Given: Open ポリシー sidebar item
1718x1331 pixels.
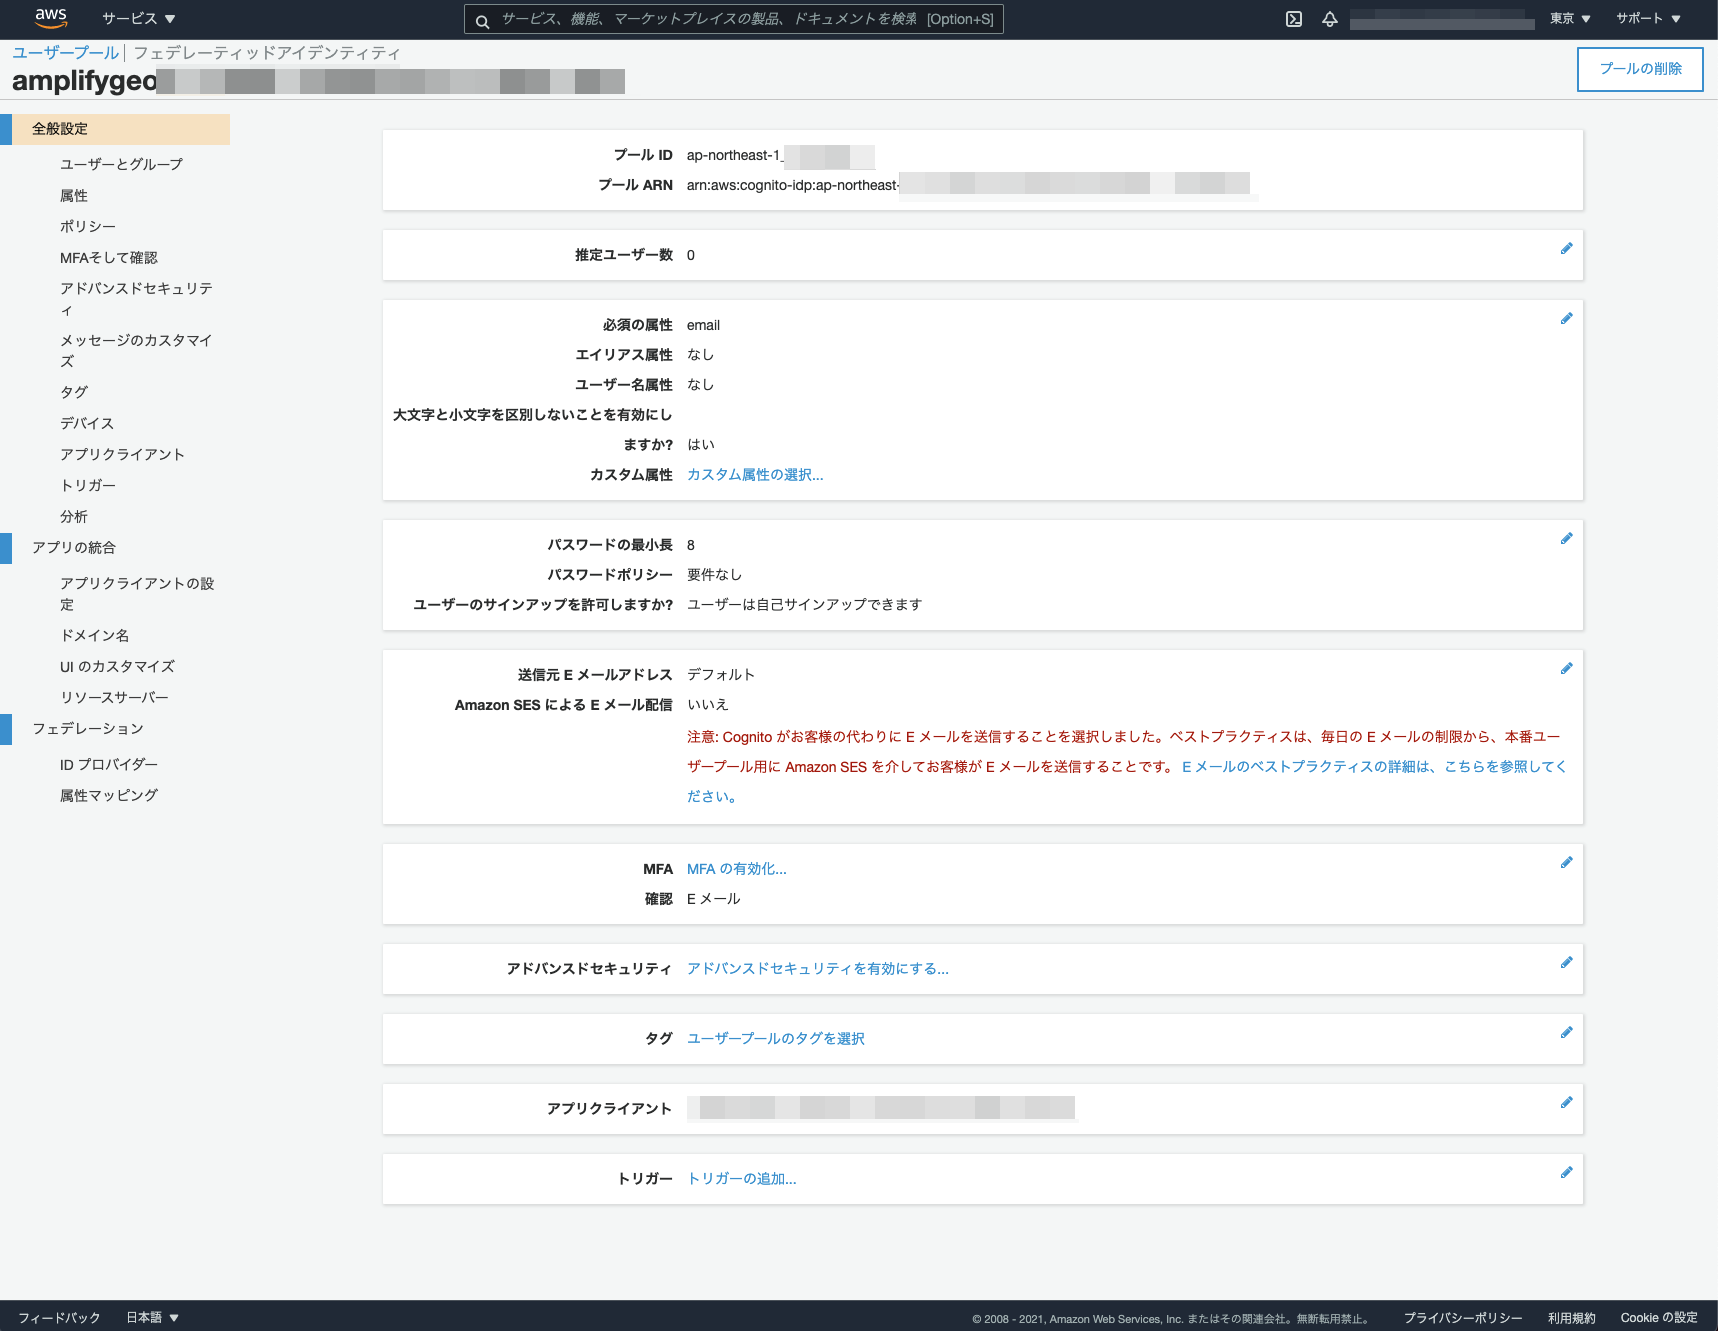Looking at the screenshot, I should click(88, 227).
